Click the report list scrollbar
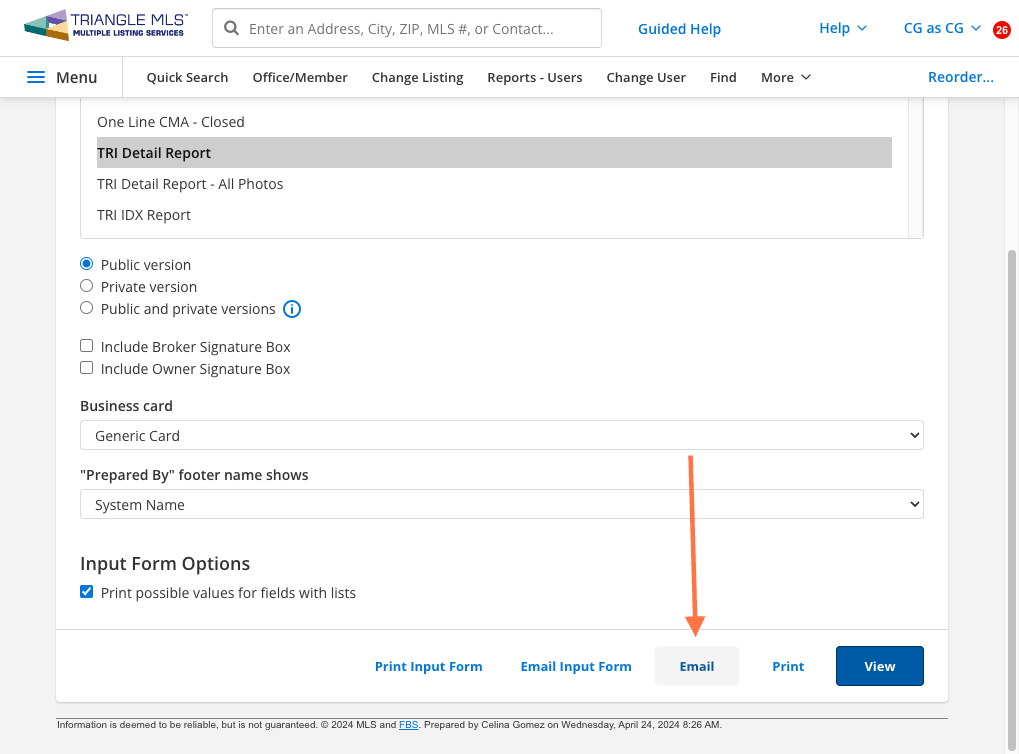The width and height of the screenshot is (1019, 754). pyautogui.click(x=916, y=169)
